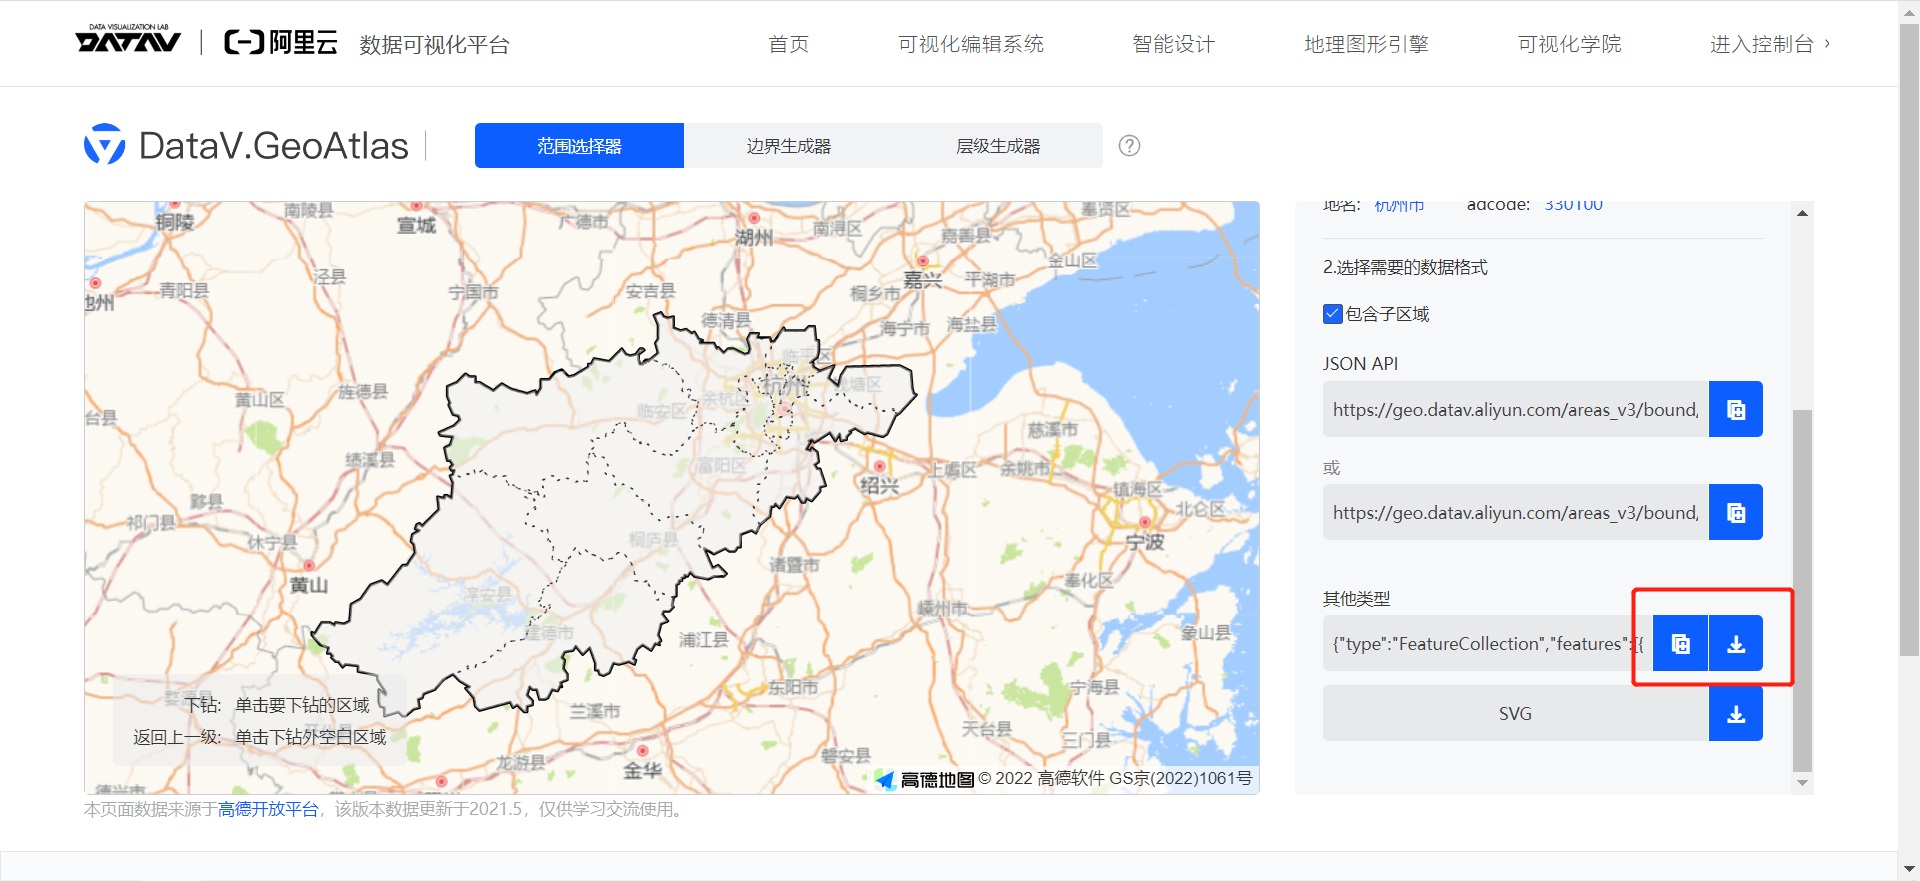The image size is (1920, 881).
Task: Open the 高德开放平台 link
Action: coord(268,809)
